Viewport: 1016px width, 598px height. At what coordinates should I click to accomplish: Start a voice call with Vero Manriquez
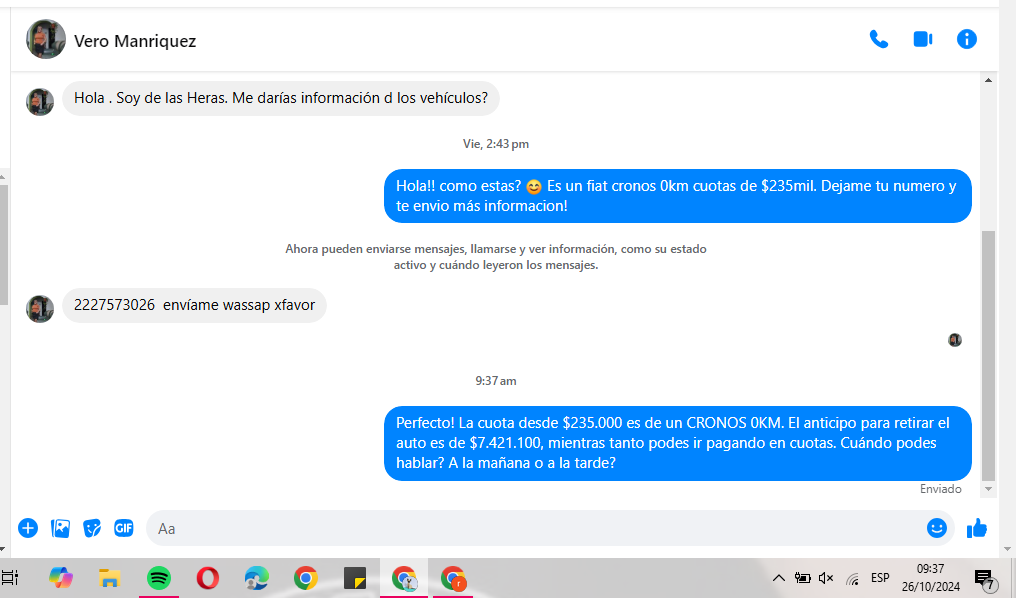879,40
